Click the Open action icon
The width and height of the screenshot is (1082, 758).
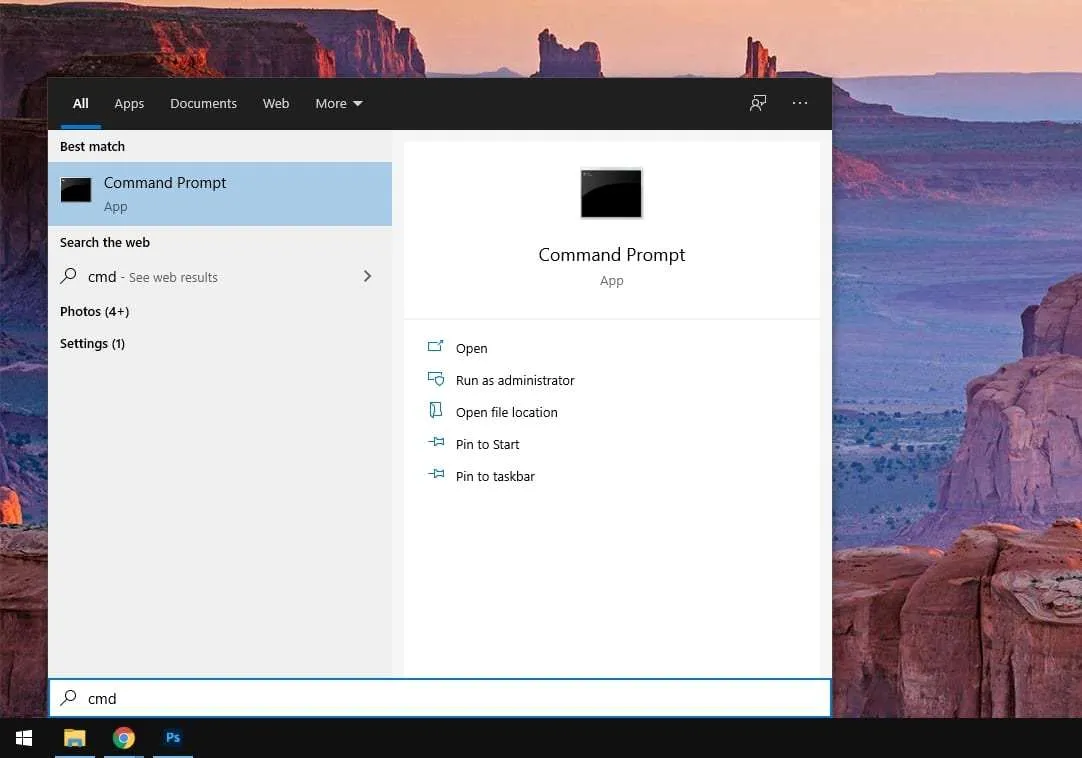[x=435, y=347]
